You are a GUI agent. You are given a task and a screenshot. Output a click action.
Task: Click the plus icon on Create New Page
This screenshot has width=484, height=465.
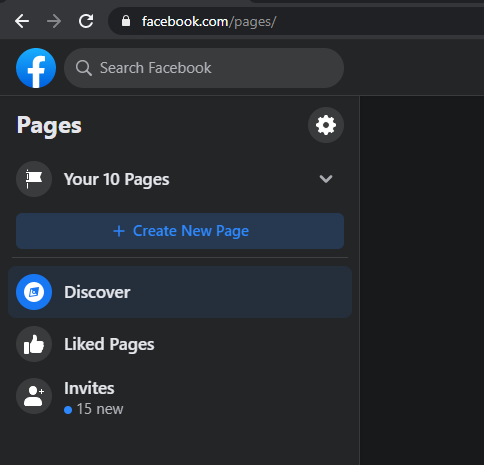coord(119,231)
